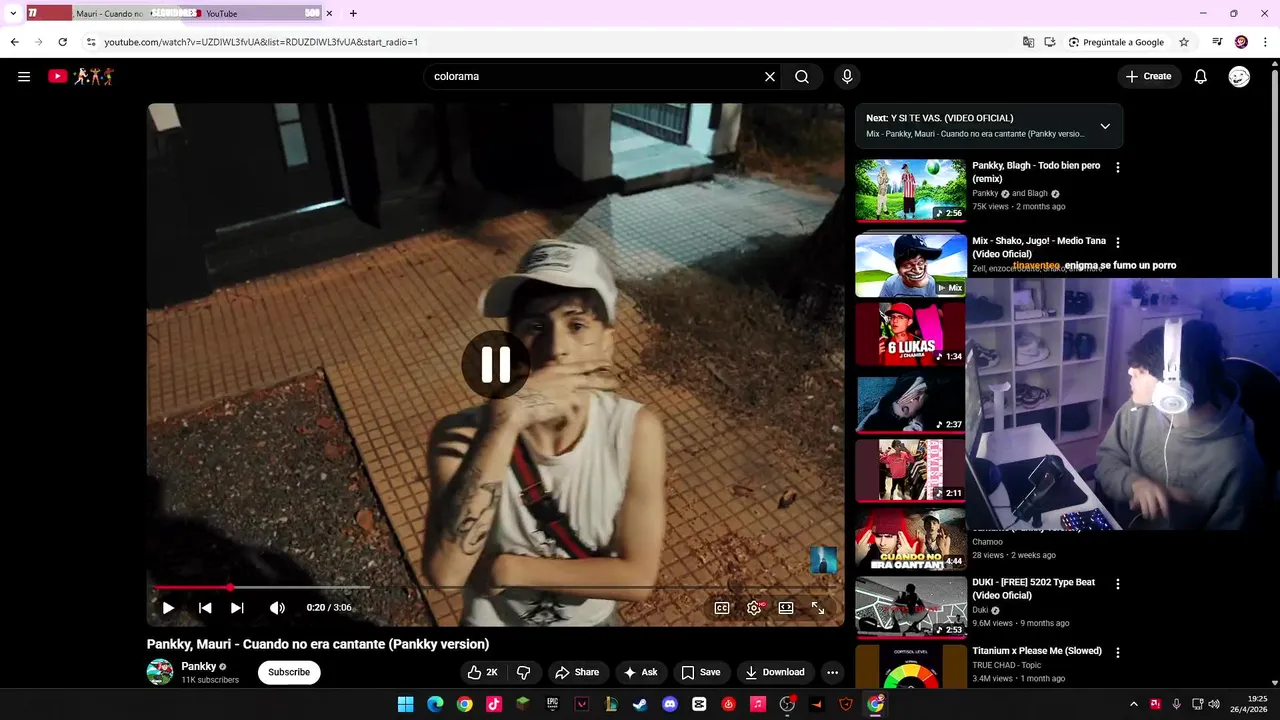
Task: Download the video
Action: point(775,672)
